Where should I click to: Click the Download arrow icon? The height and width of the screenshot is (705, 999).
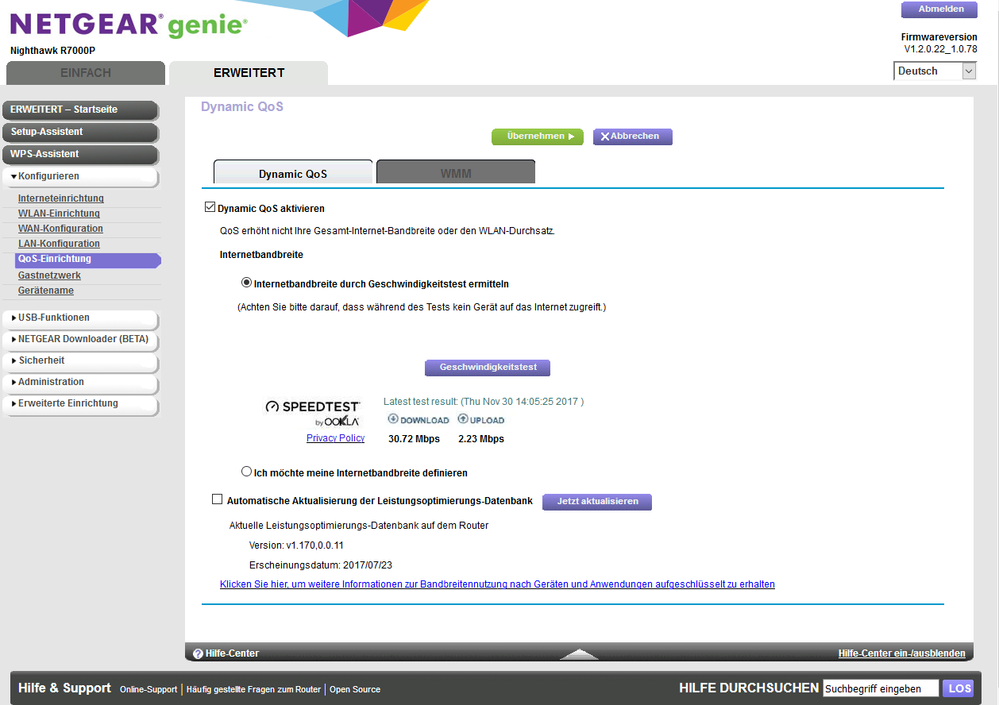pos(393,419)
